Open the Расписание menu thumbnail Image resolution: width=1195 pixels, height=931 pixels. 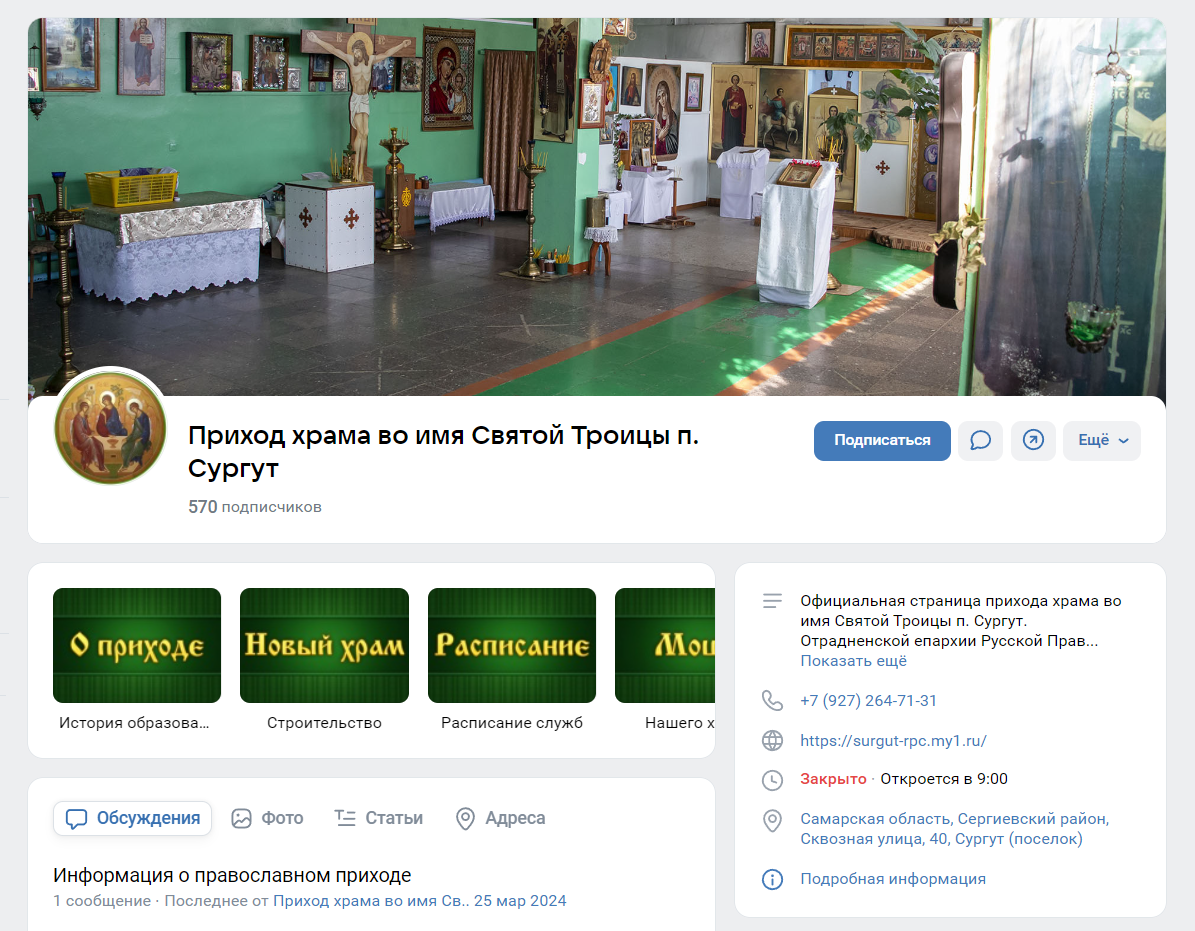[511, 645]
